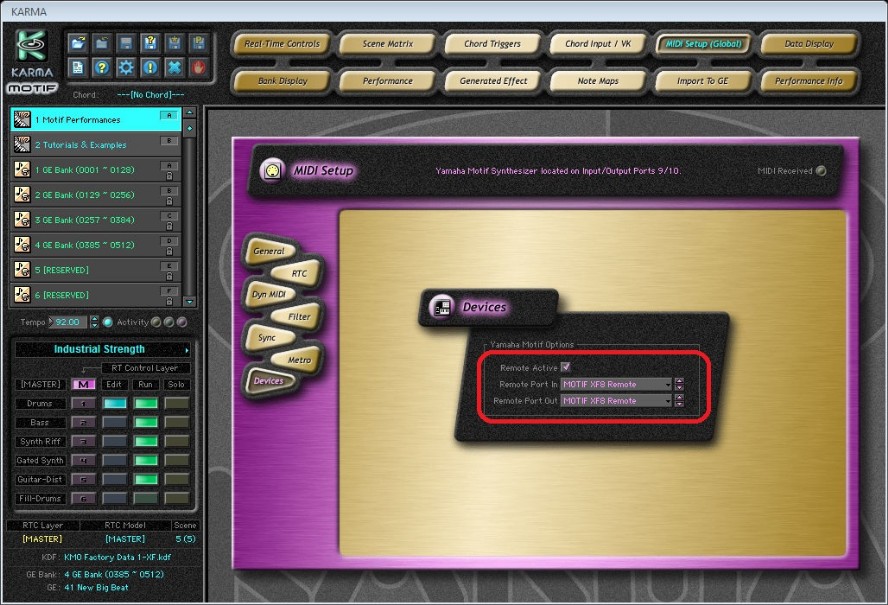
Task: Click the blue exclamation mark icon
Action: 150,67
